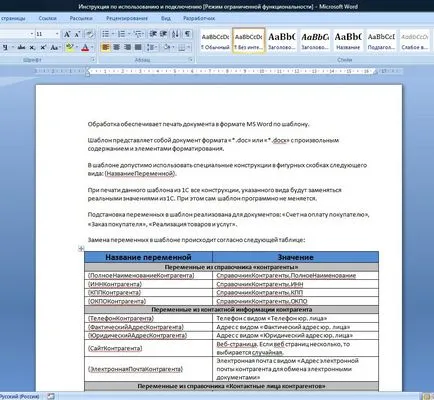Screen dimensions: 434x400
Task: Toggle the show paragraph marks button
Action: point(188,34)
